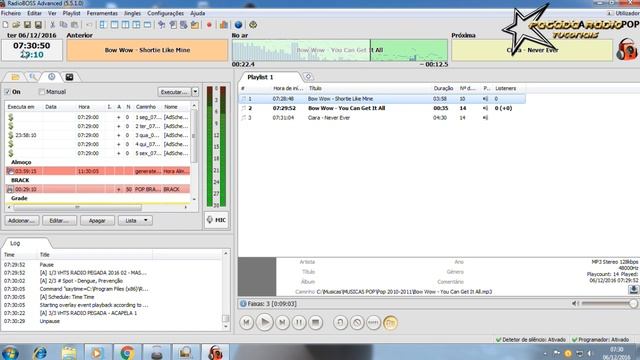The width and height of the screenshot is (640, 360).
Task: Click the Duração column header
Action: [443, 88]
